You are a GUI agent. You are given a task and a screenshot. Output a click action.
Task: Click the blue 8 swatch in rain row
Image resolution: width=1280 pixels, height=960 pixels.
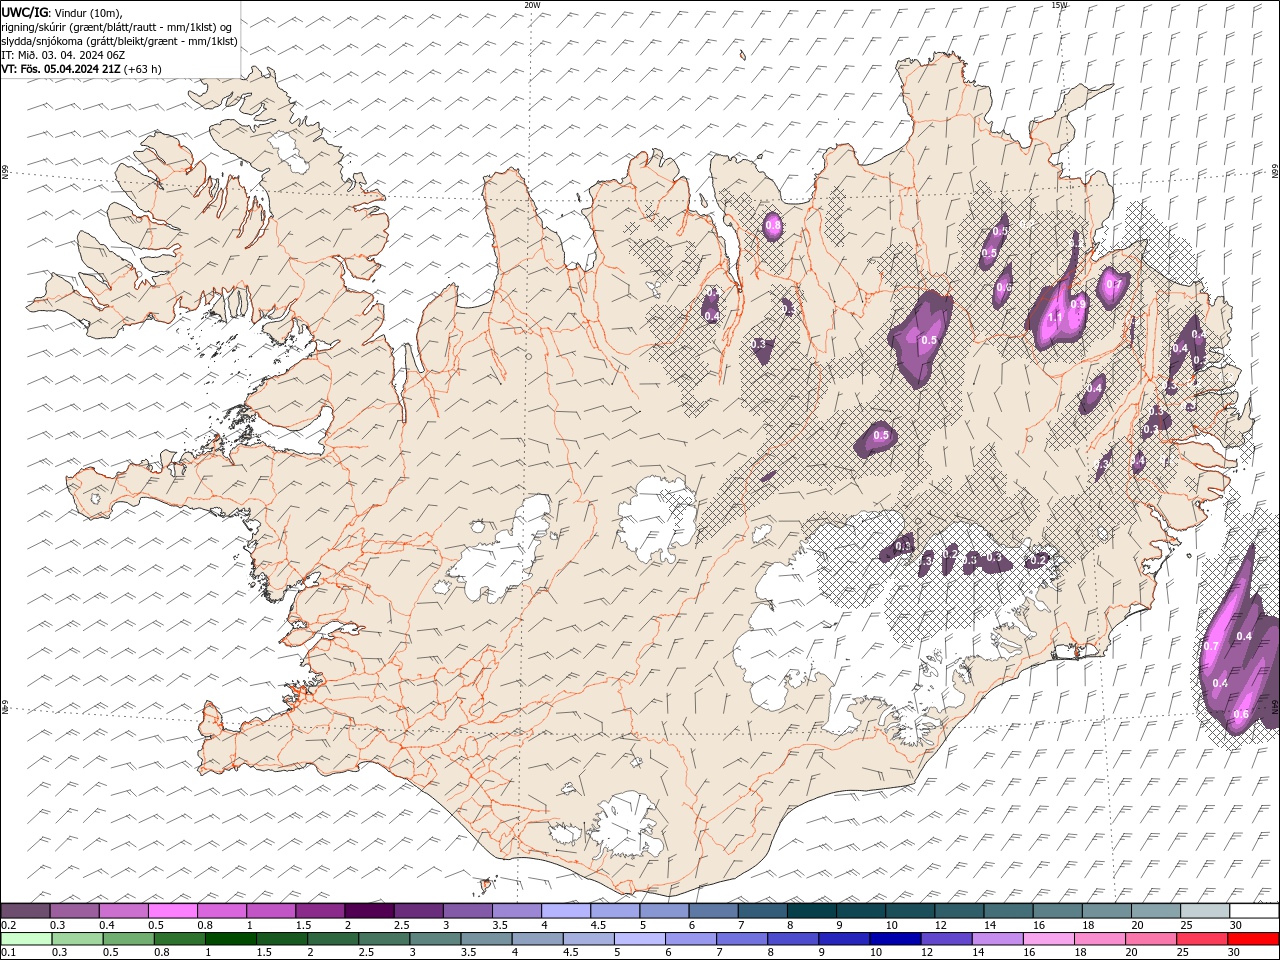793,939
